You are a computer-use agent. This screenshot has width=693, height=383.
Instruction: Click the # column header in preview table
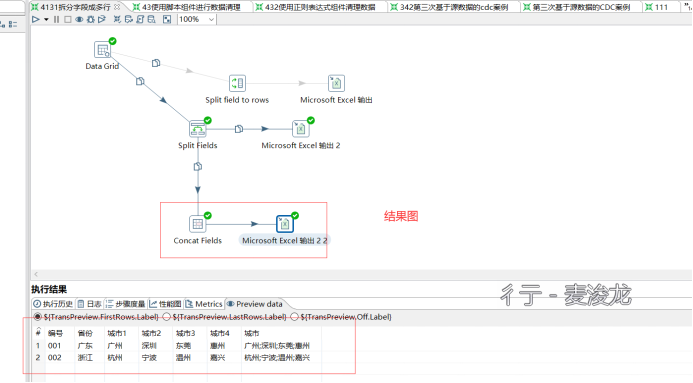tap(38, 333)
